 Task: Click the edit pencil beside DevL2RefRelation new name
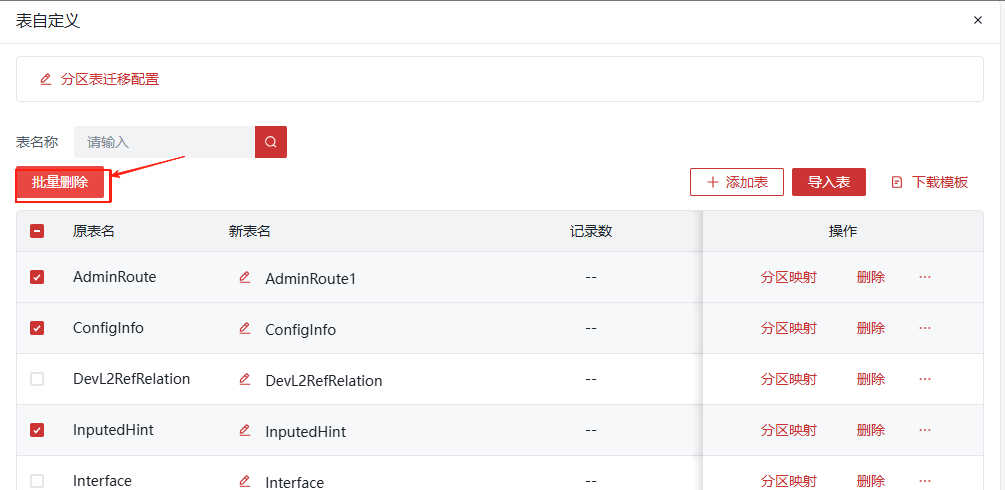tap(245, 379)
